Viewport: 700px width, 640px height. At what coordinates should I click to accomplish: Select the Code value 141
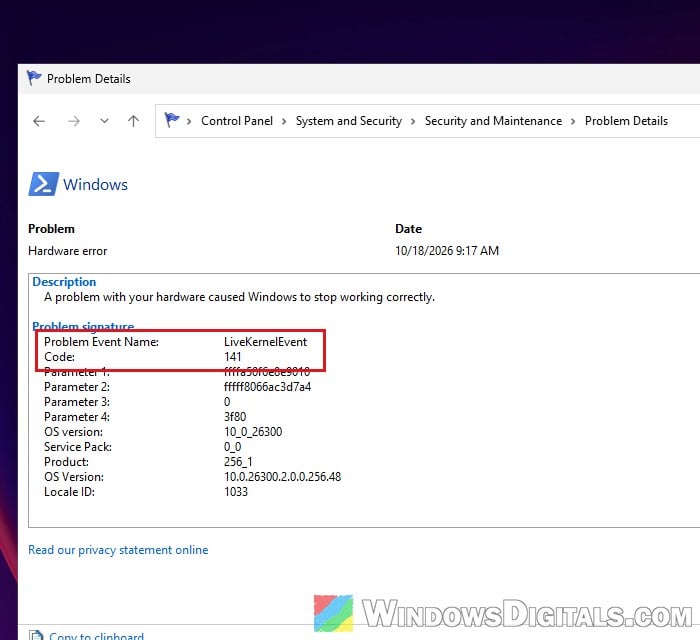(x=233, y=357)
